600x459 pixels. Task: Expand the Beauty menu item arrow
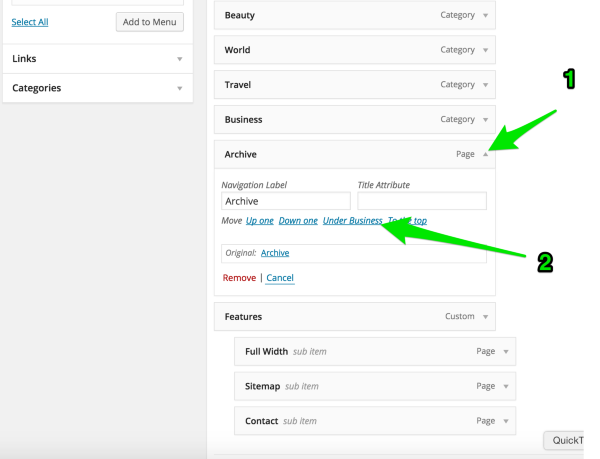coord(485,16)
